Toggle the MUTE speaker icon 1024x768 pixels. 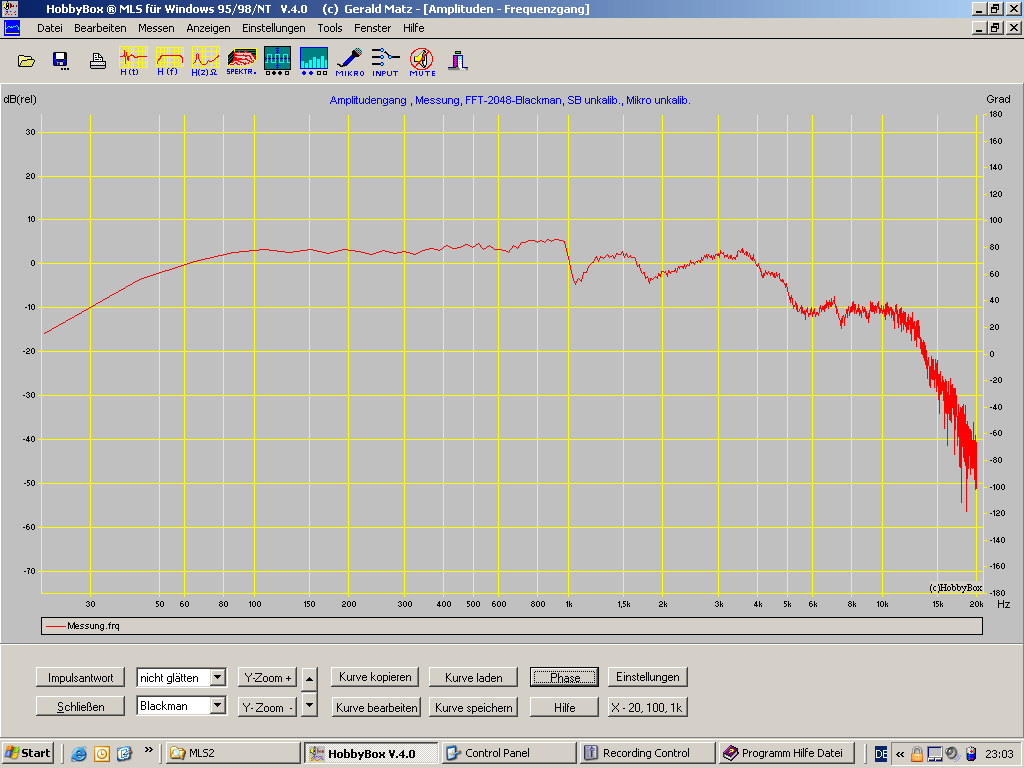422,62
